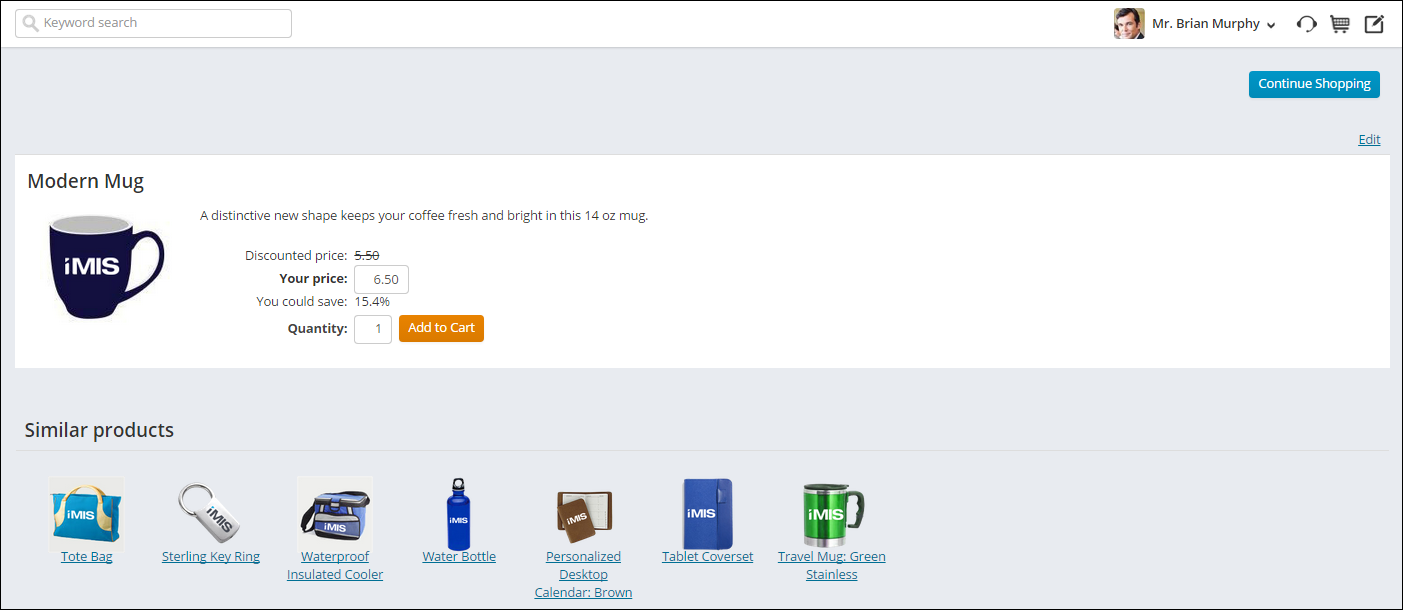Click the Your price input field
This screenshot has width=1403, height=610.
[x=382, y=280]
